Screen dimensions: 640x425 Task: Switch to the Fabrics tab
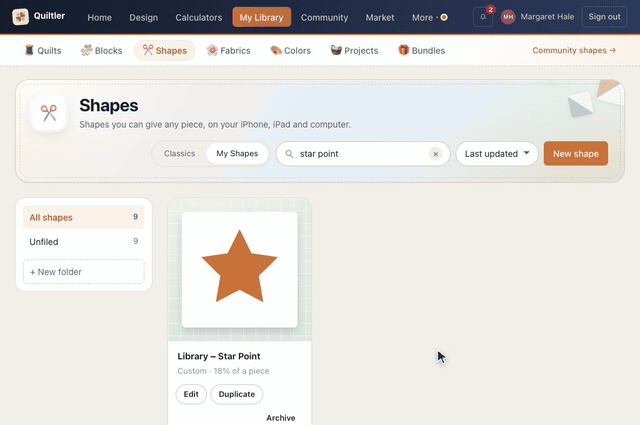click(229, 51)
